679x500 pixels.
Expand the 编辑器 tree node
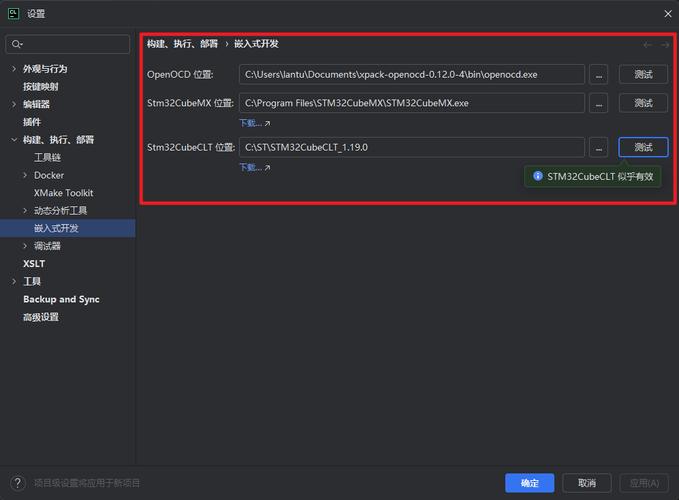(x=14, y=104)
